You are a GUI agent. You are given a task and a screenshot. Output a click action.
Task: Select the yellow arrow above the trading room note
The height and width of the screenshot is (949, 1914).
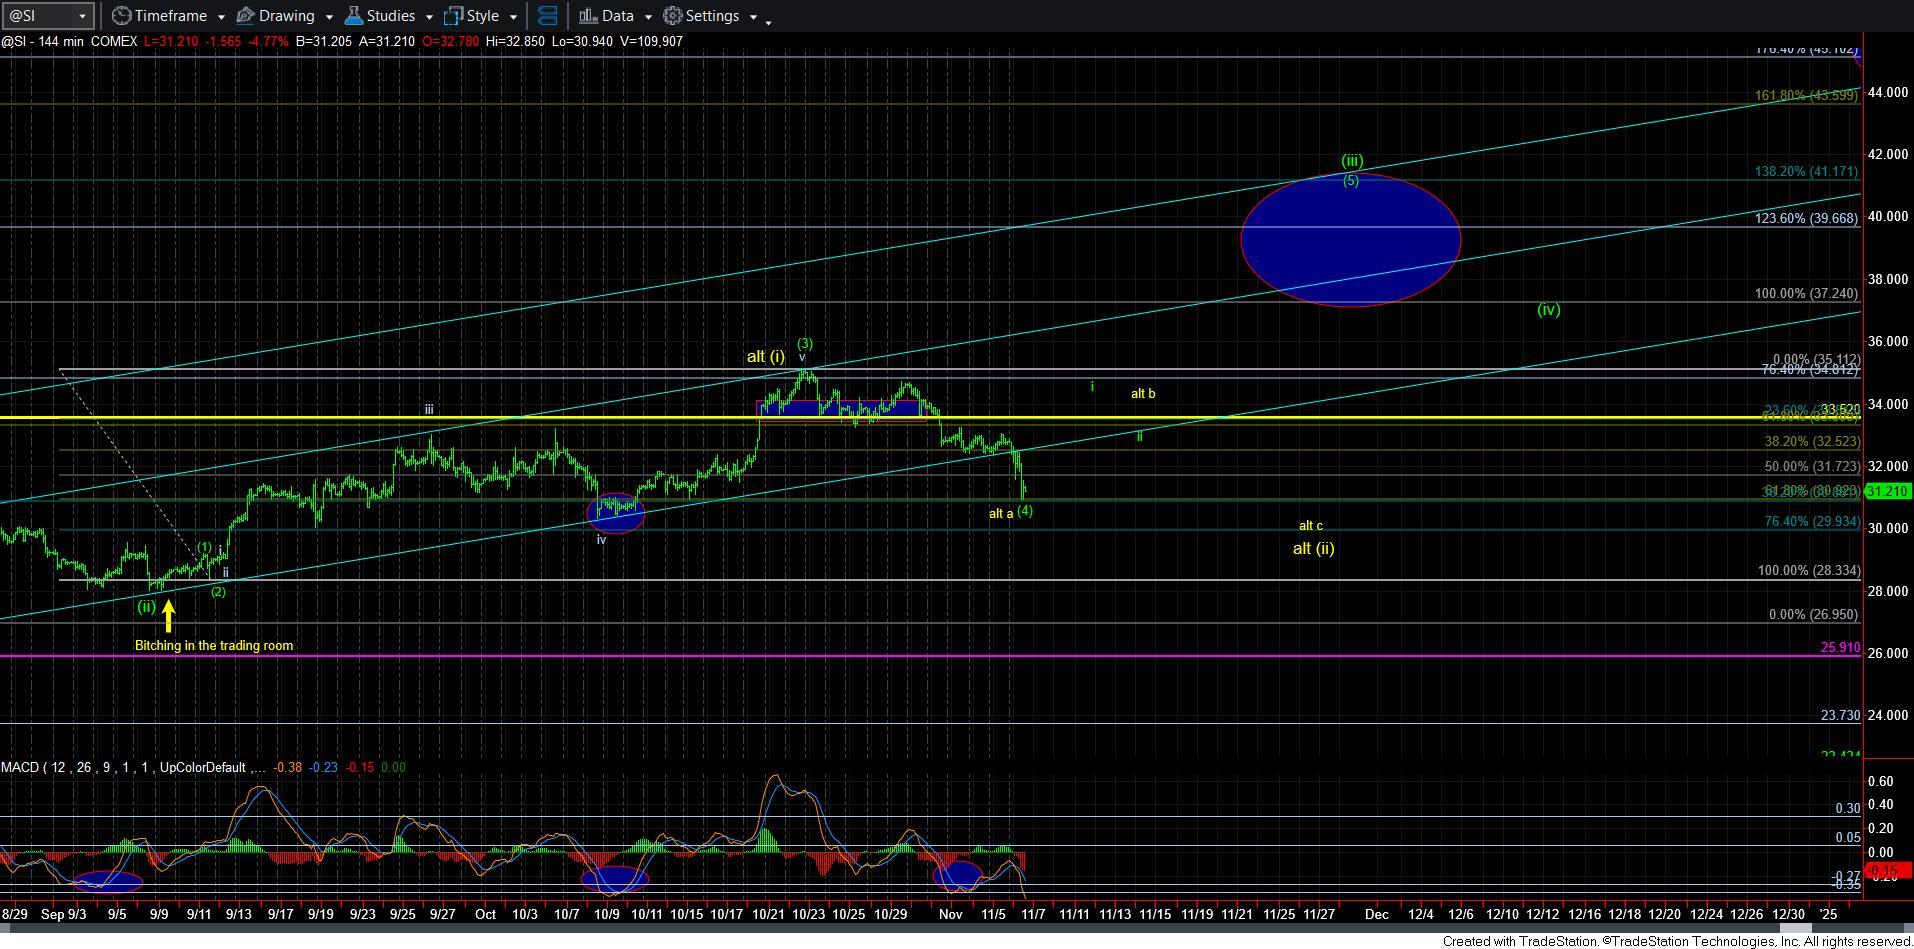click(168, 616)
